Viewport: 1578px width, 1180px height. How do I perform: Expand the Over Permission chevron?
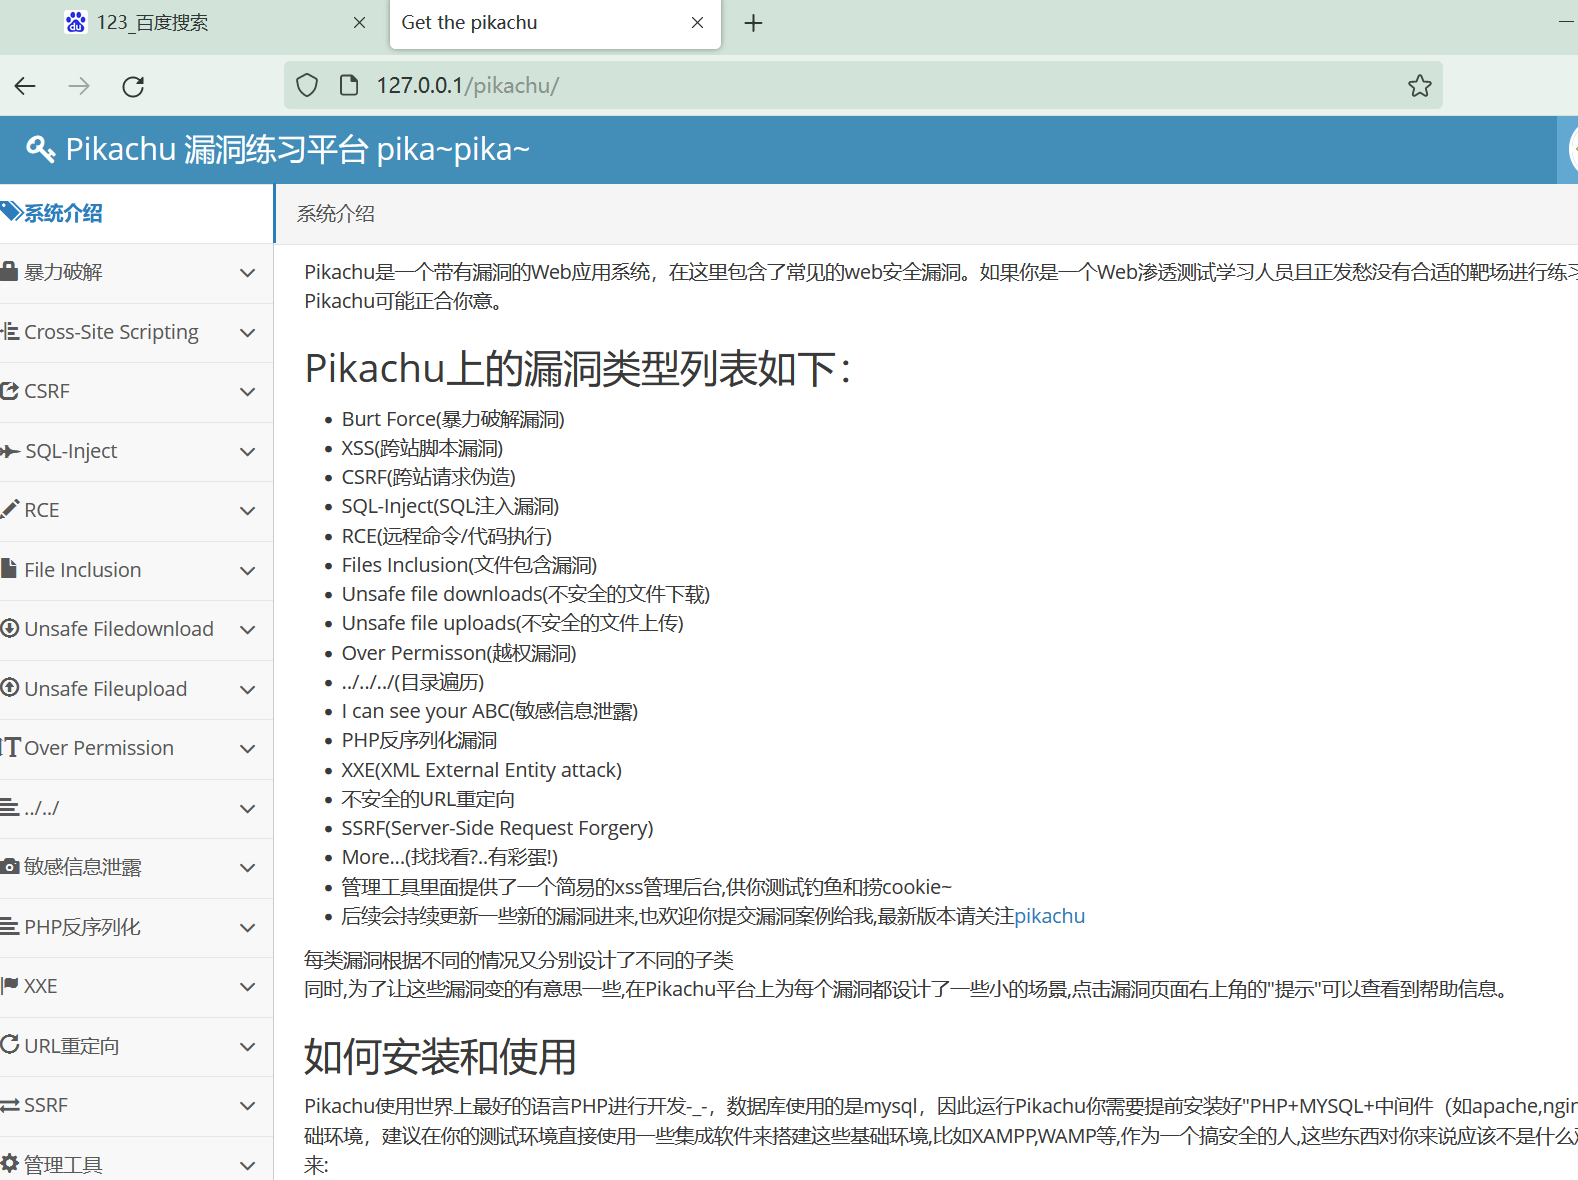(248, 749)
